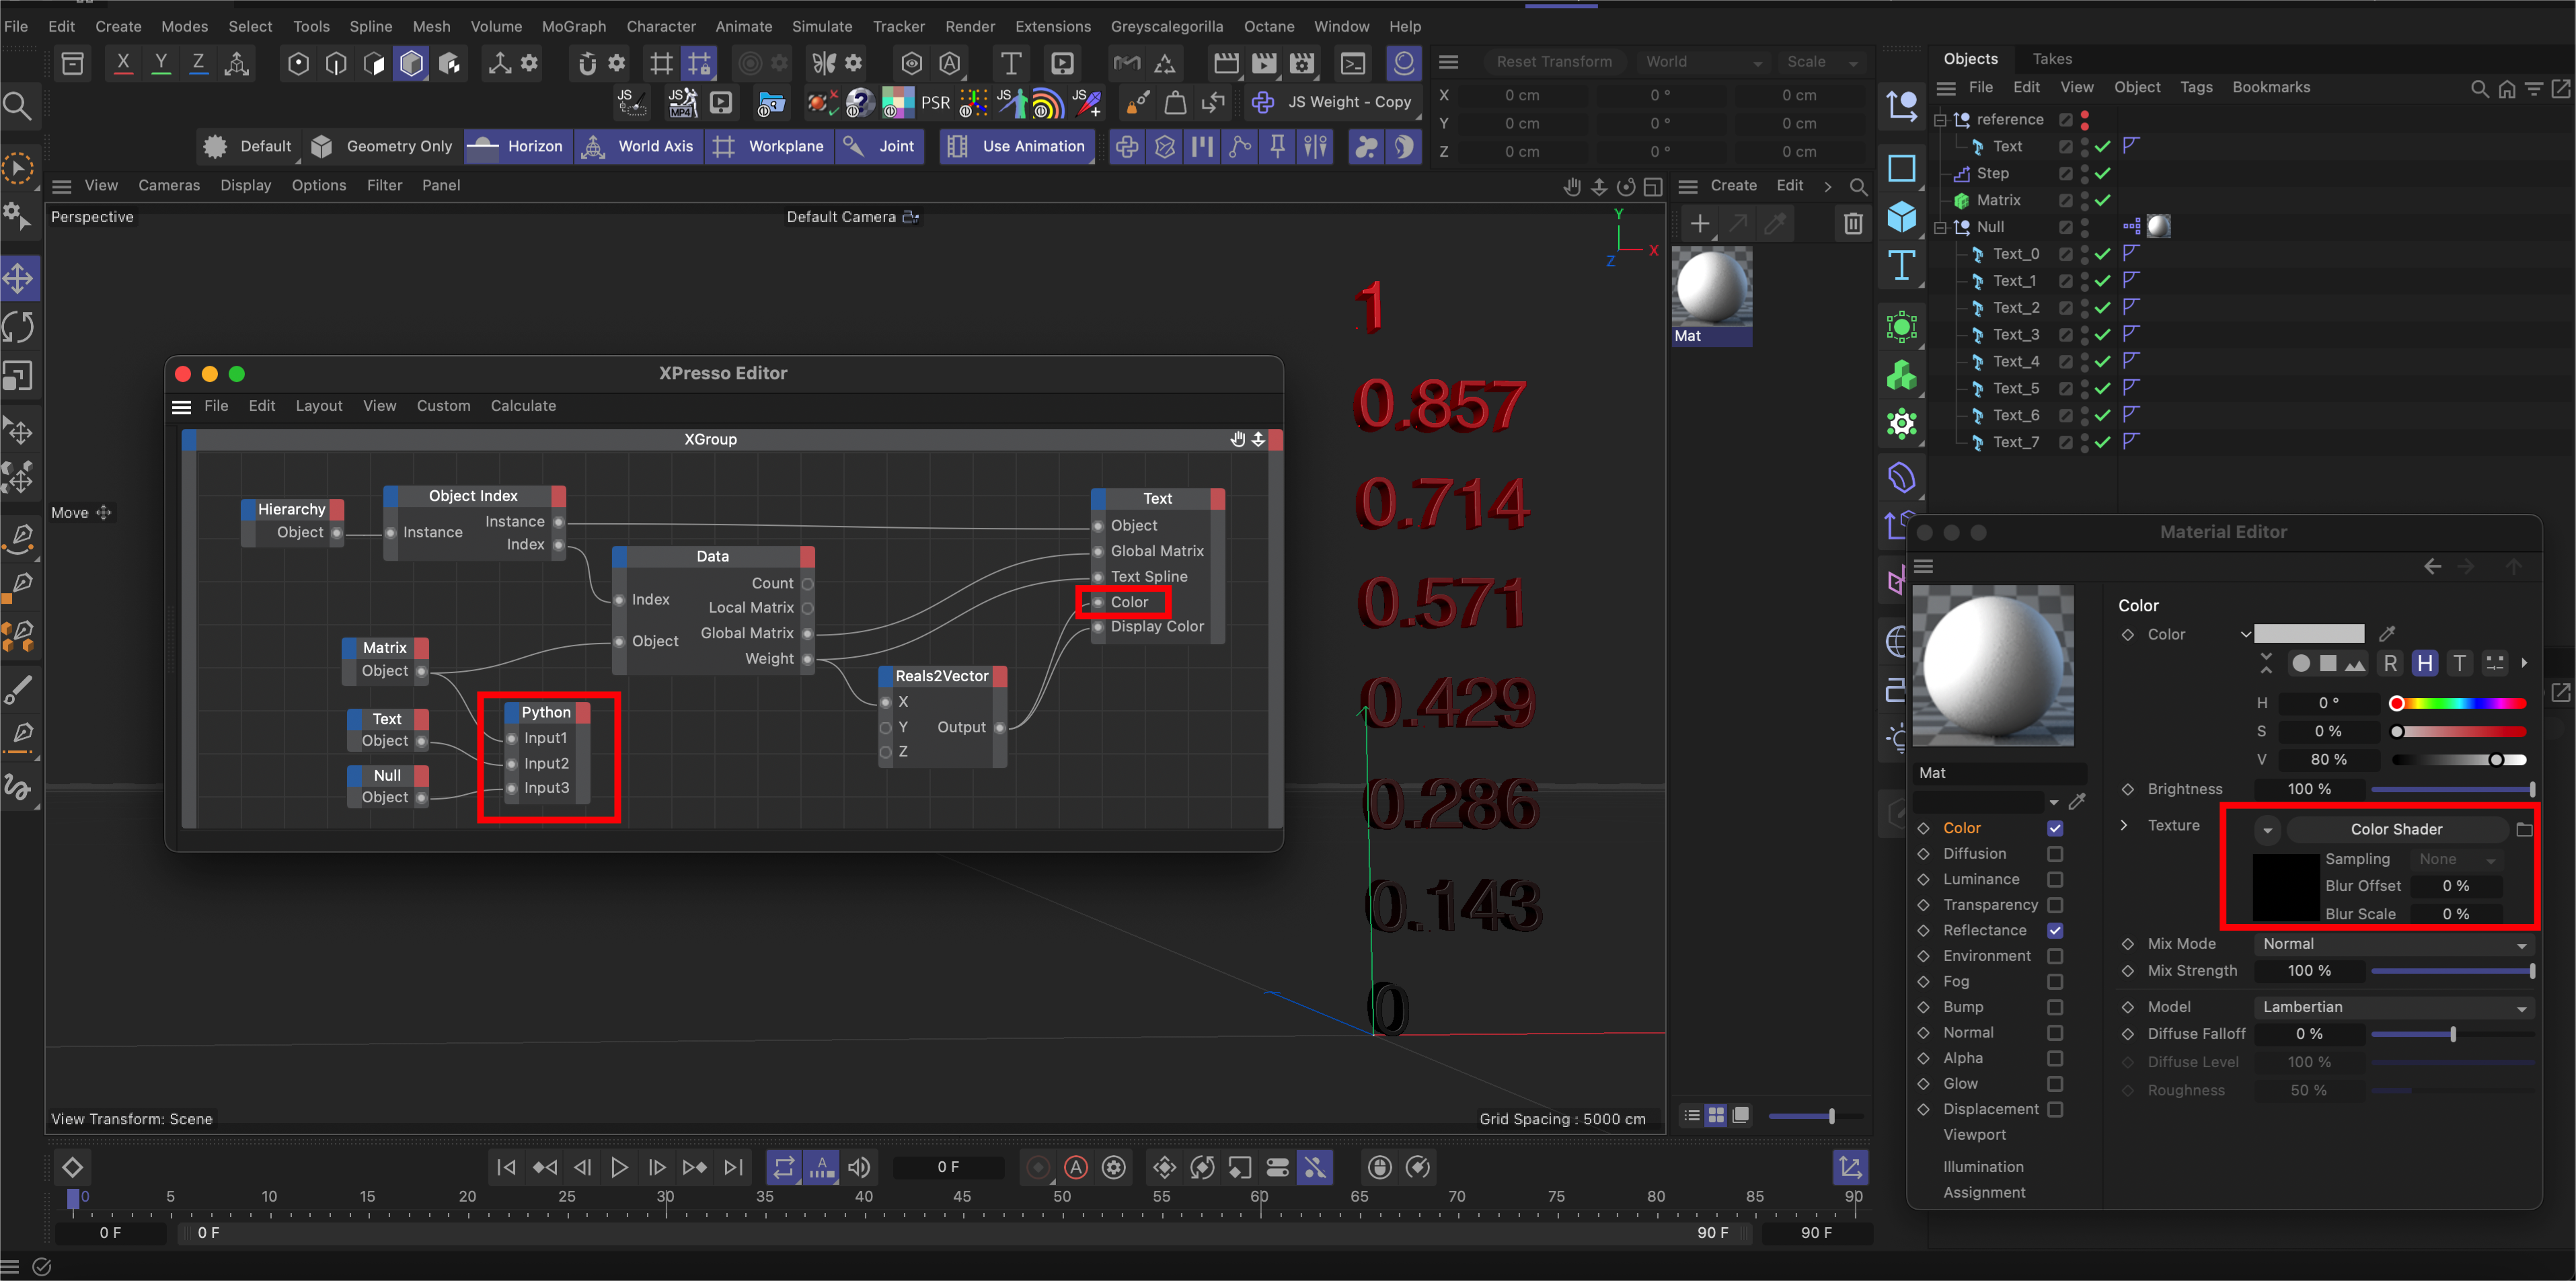The height and width of the screenshot is (1281, 2576).
Task: Collapse the reference object tree
Action: click(1940, 120)
